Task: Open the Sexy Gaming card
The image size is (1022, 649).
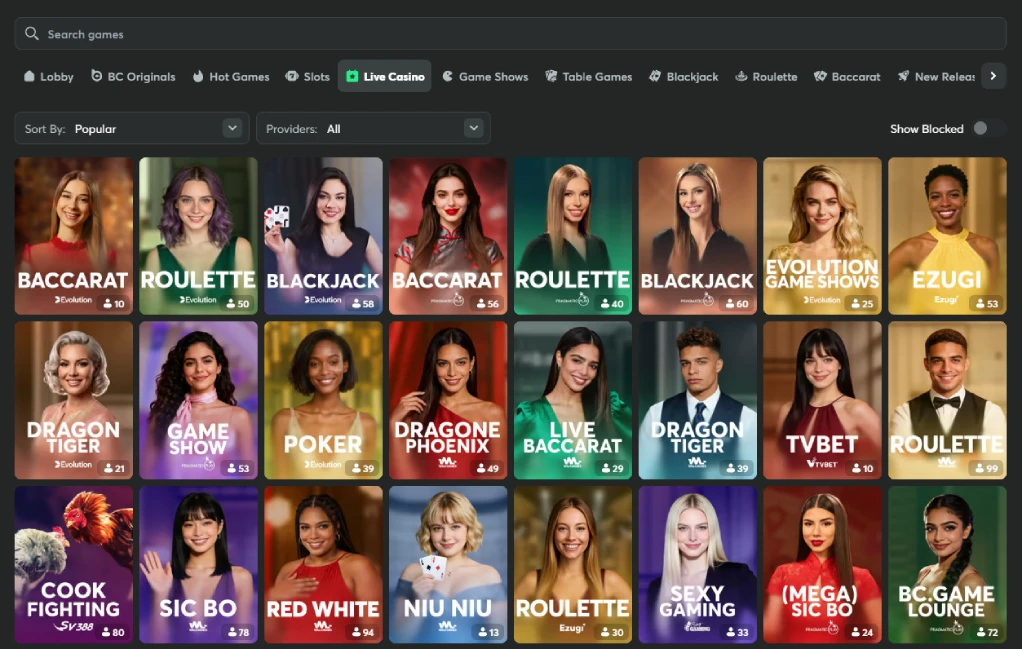Action: pos(697,564)
